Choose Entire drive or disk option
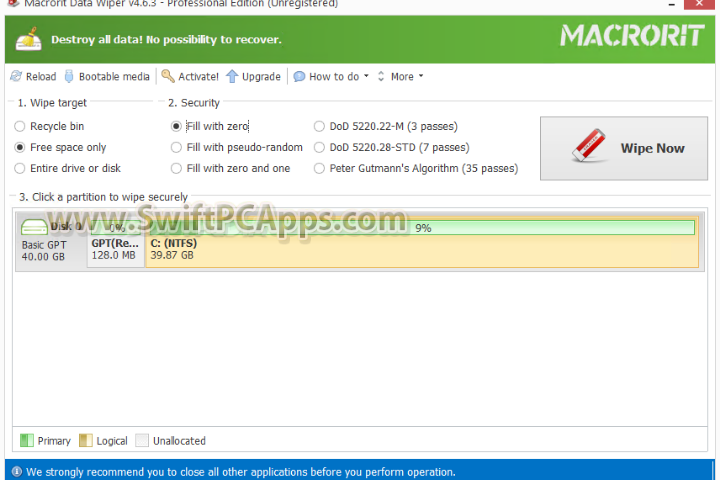 68,169
